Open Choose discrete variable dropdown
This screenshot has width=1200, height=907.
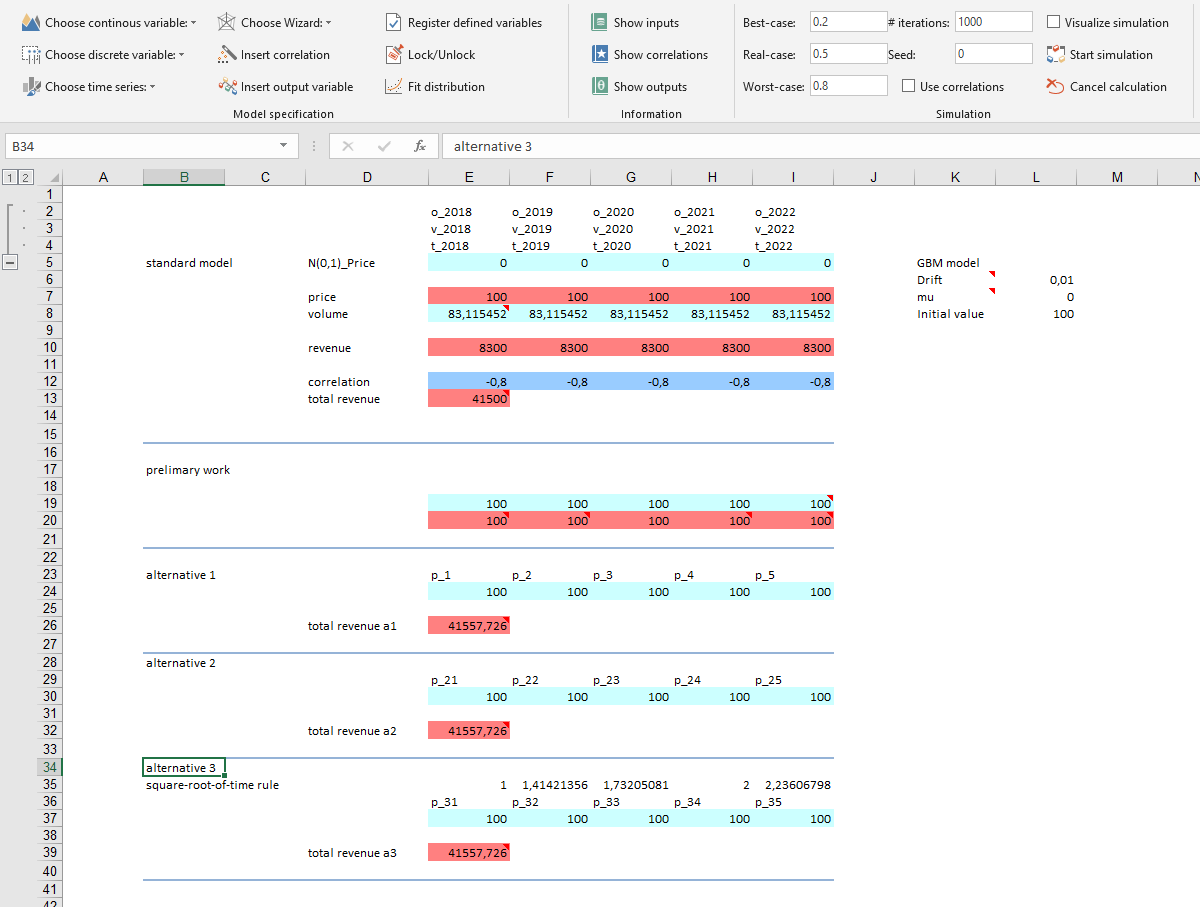[x=181, y=55]
